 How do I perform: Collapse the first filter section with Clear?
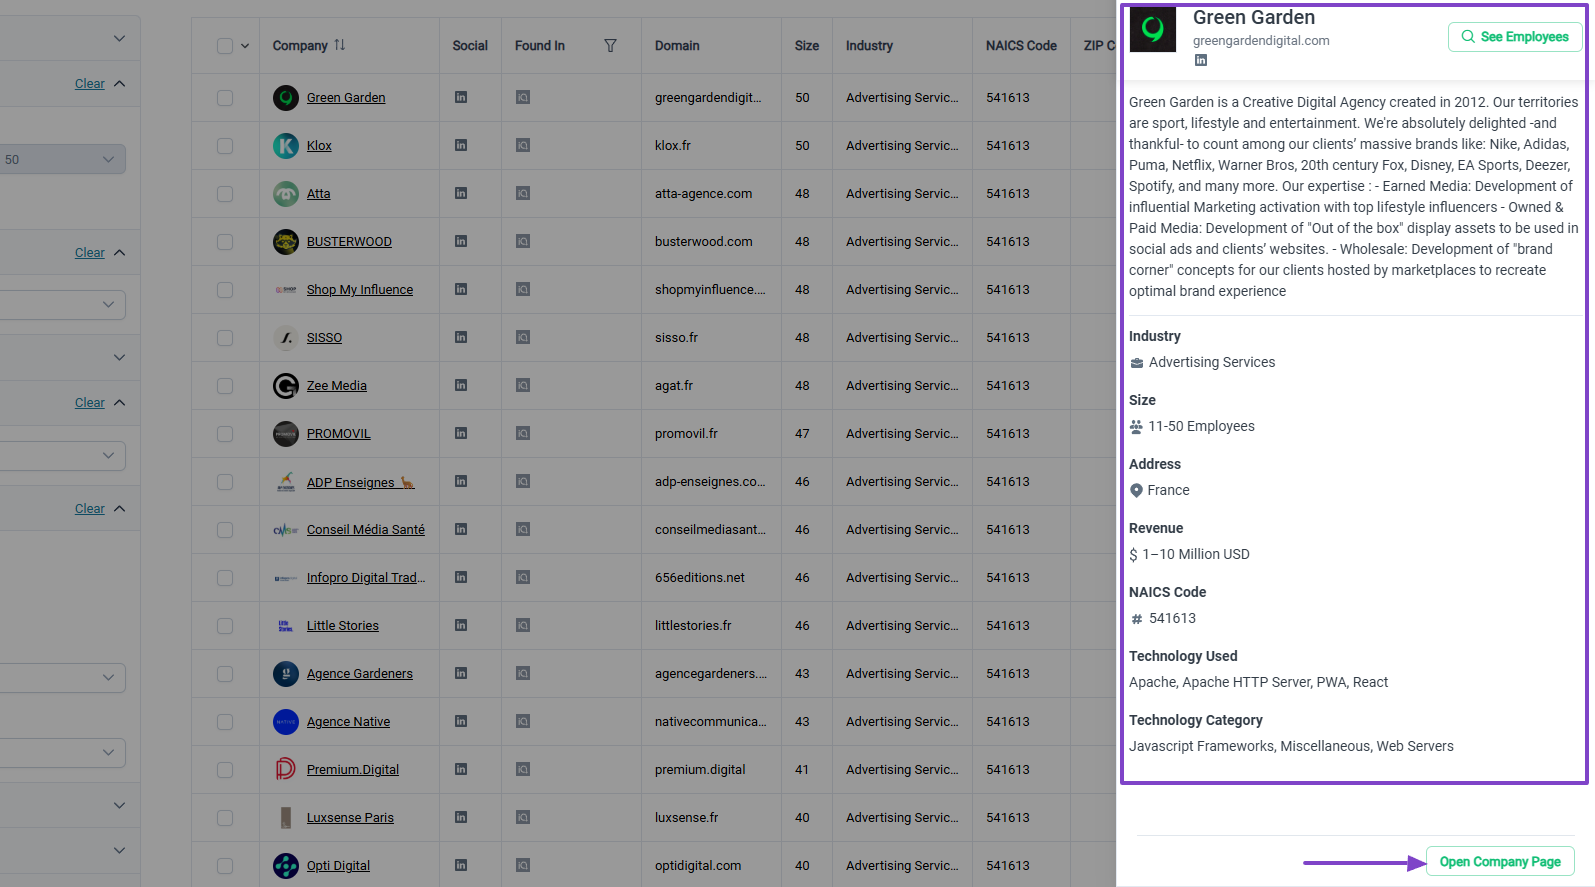[x=120, y=84]
